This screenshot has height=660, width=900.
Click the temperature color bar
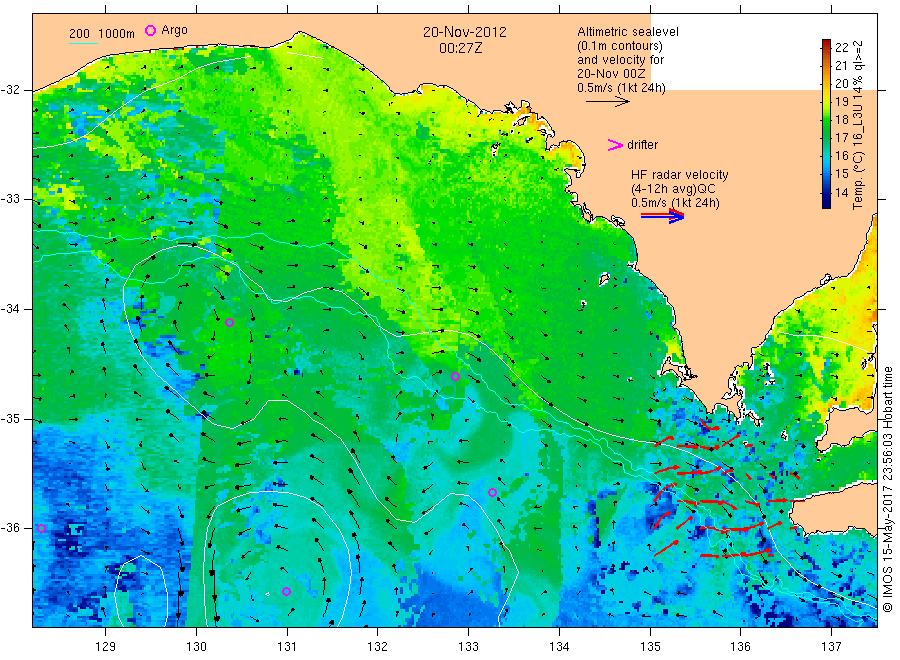click(827, 123)
